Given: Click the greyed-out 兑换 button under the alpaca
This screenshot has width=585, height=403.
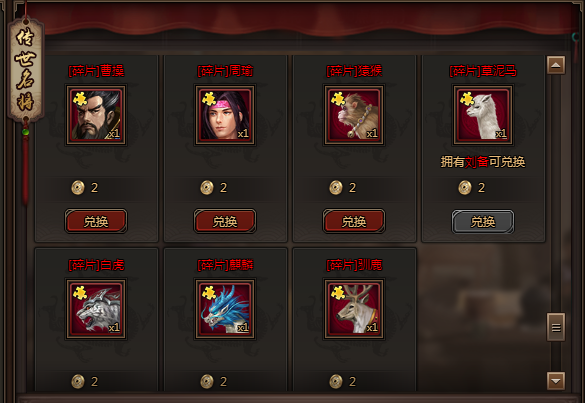Looking at the screenshot, I should tap(483, 221).
